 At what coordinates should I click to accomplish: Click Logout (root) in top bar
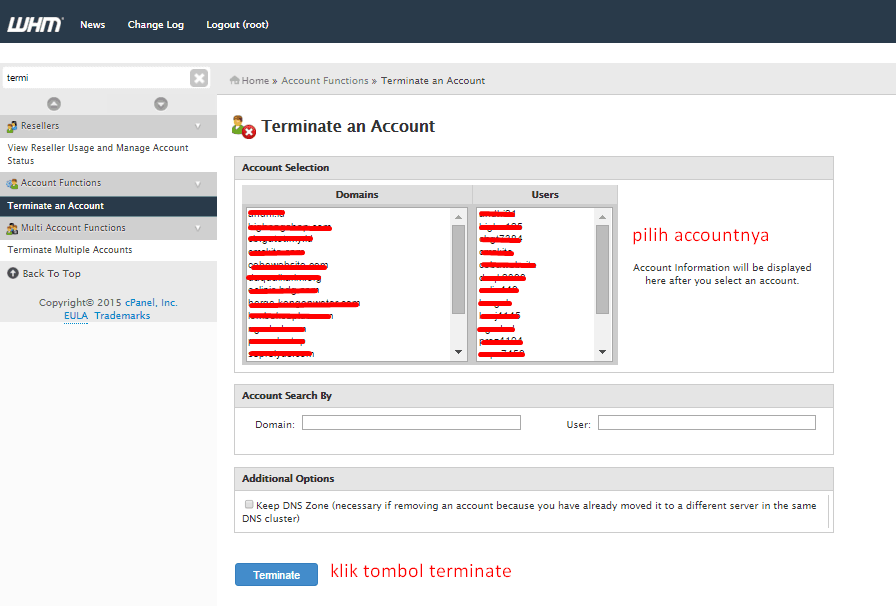tap(237, 25)
